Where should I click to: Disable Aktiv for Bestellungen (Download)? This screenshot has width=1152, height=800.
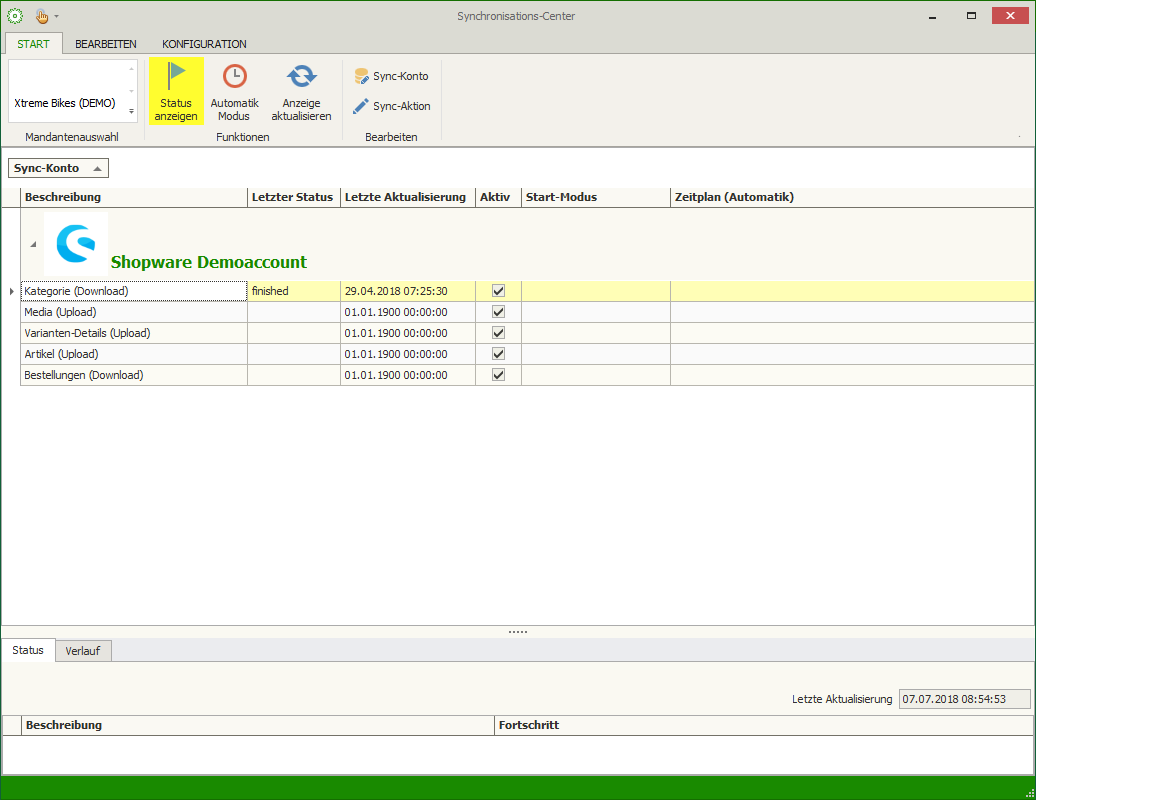(499, 375)
